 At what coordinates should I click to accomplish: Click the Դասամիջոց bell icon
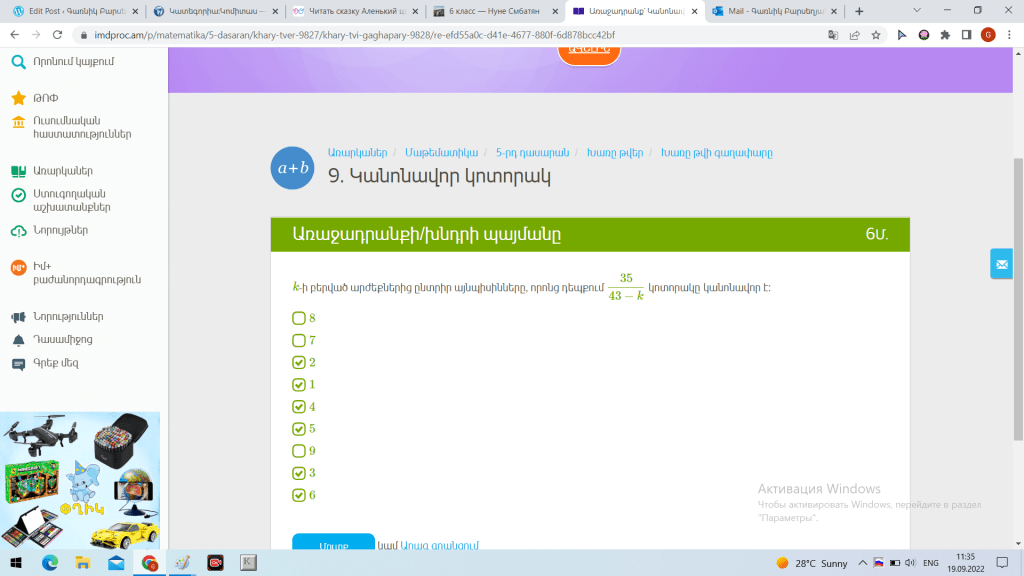click(18, 340)
